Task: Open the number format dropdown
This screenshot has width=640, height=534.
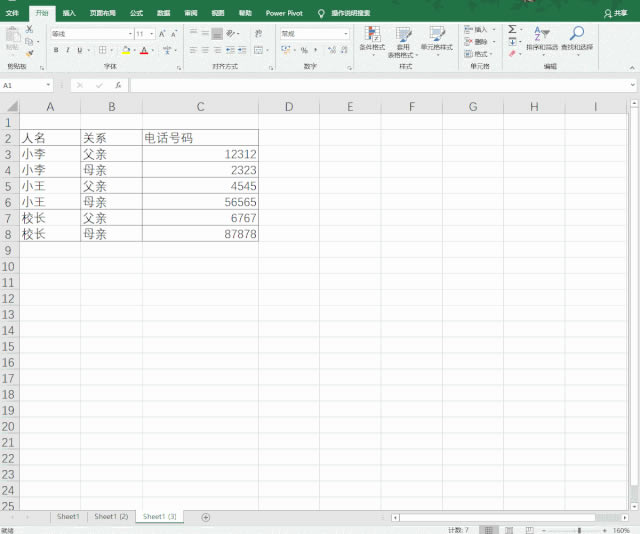Action: tap(346, 34)
